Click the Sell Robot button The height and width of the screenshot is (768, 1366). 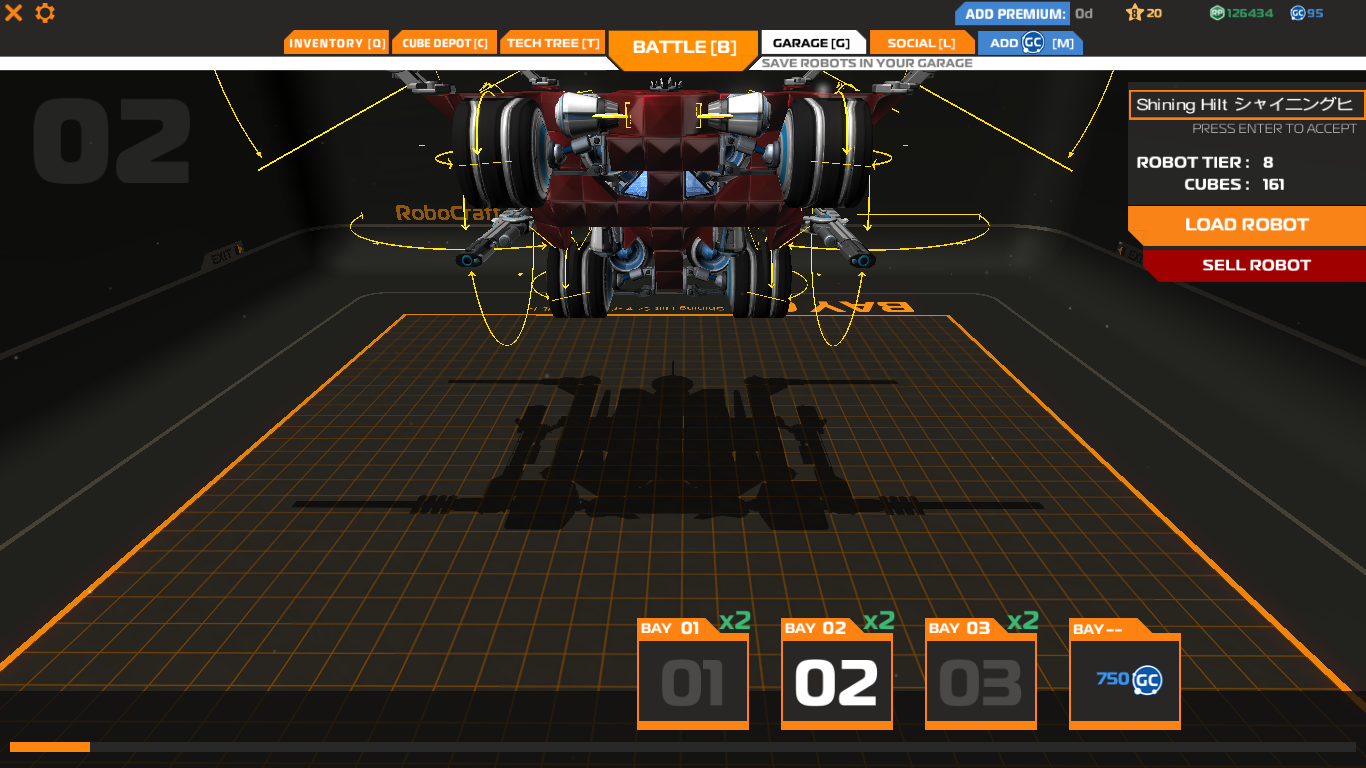tap(1255, 265)
